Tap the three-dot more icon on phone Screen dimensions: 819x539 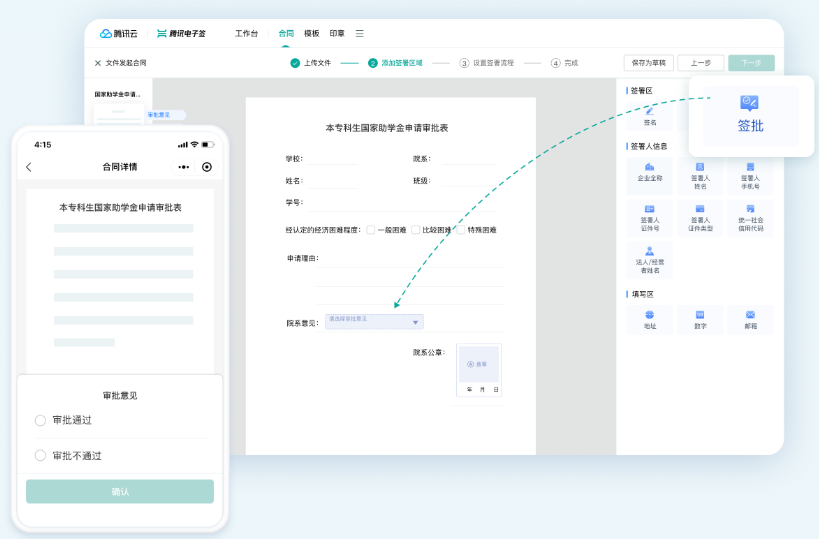184,167
